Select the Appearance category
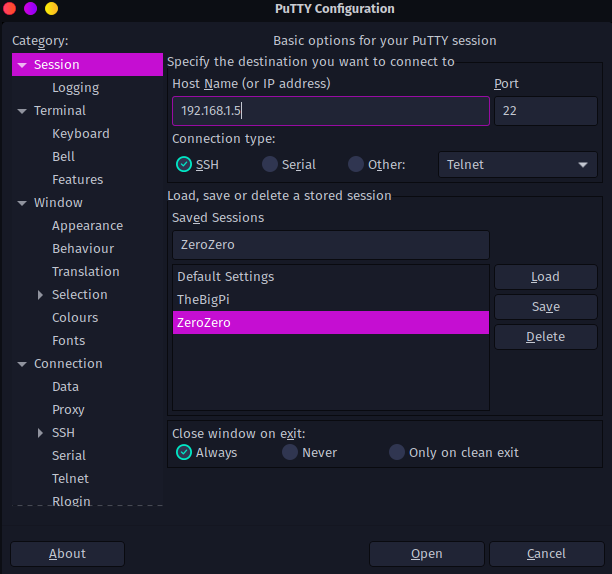This screenshot has width=612, height=574. 87,226
